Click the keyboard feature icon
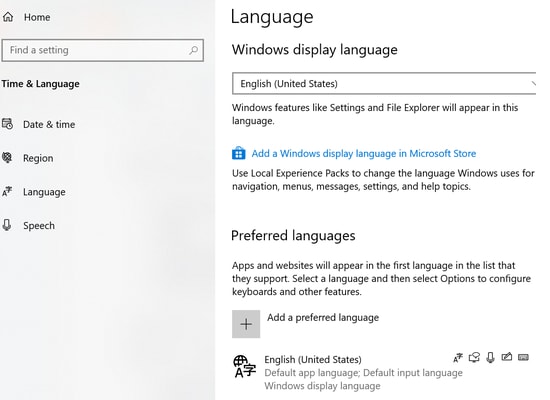This screenshot has width=550, height=400. pos(523,357)
